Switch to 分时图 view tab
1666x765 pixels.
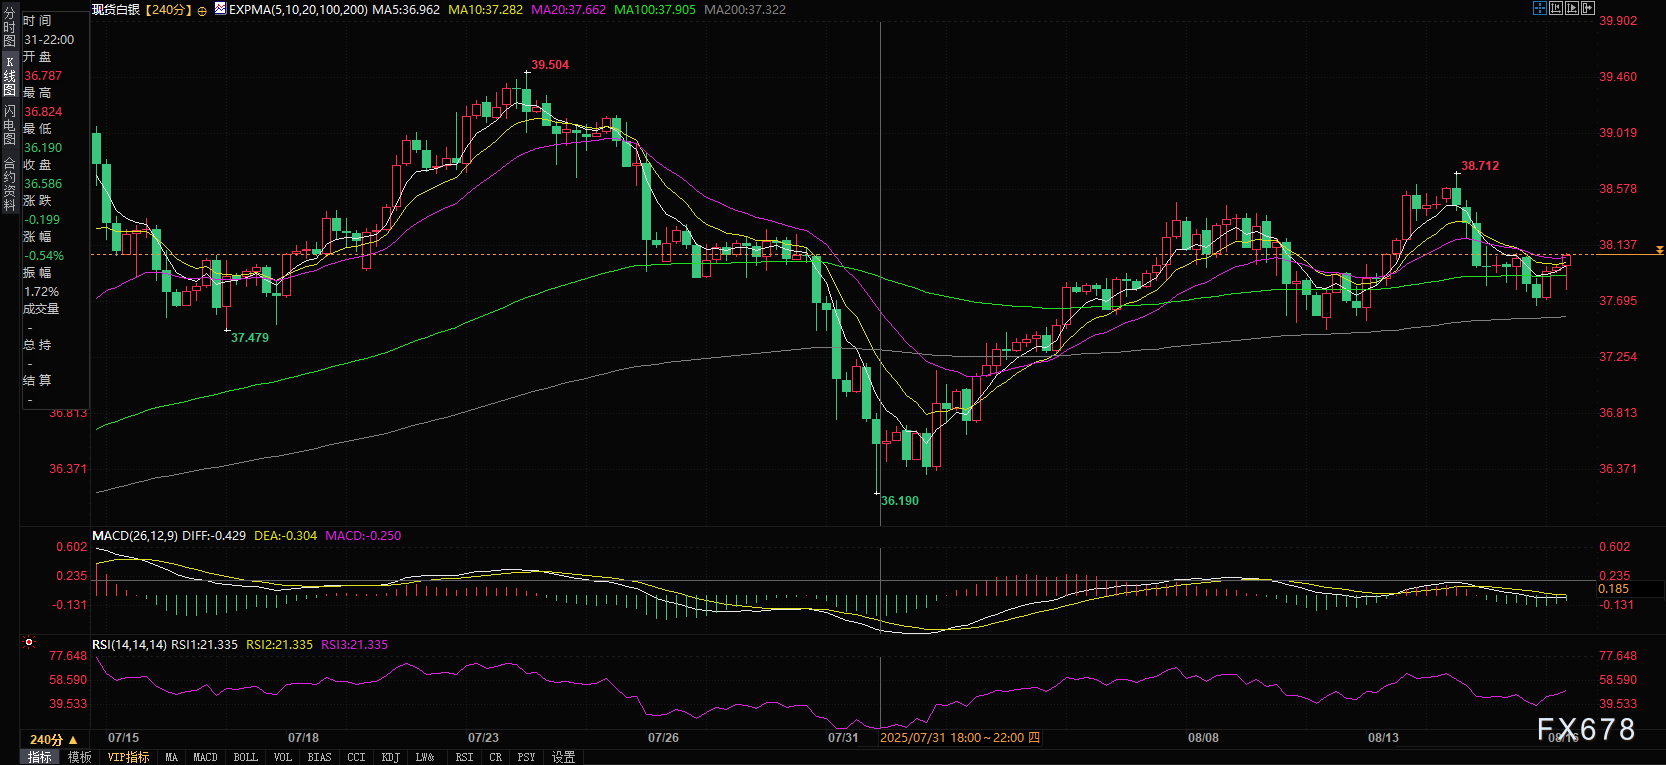tap(9, 28)
